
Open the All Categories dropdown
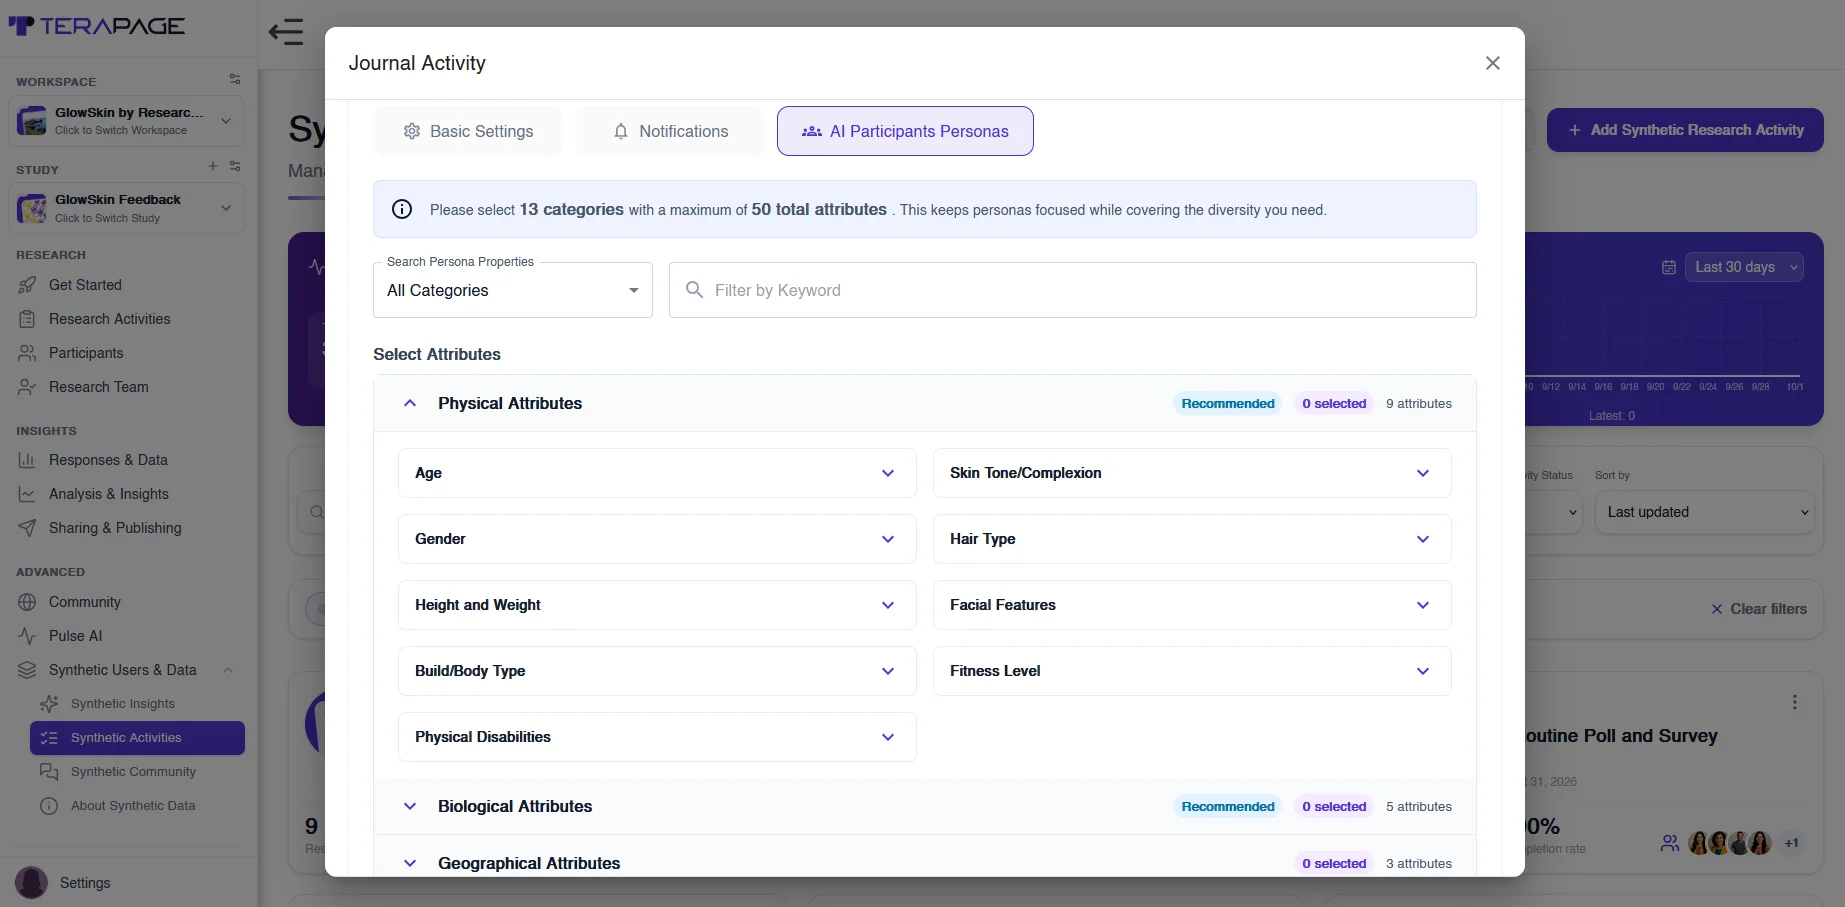[x=513, y=290]
